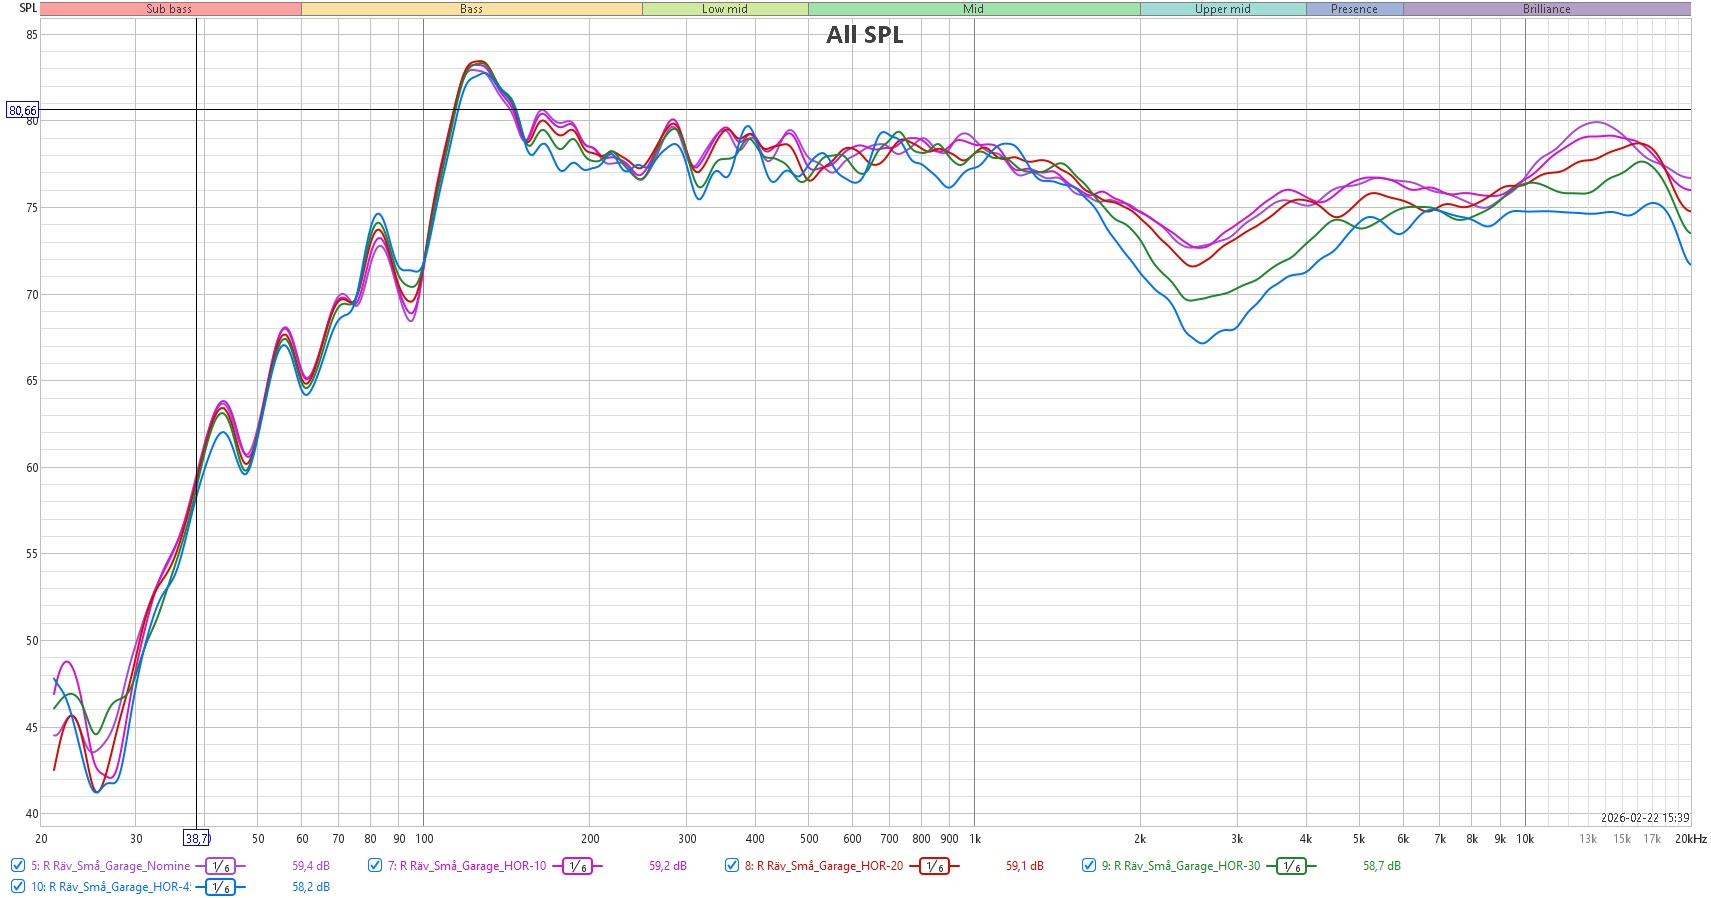Click the red 1/6 smoothing icon for HOR-20
The width and height of the screenshot is (1711, 898).
tap(934, 866)
